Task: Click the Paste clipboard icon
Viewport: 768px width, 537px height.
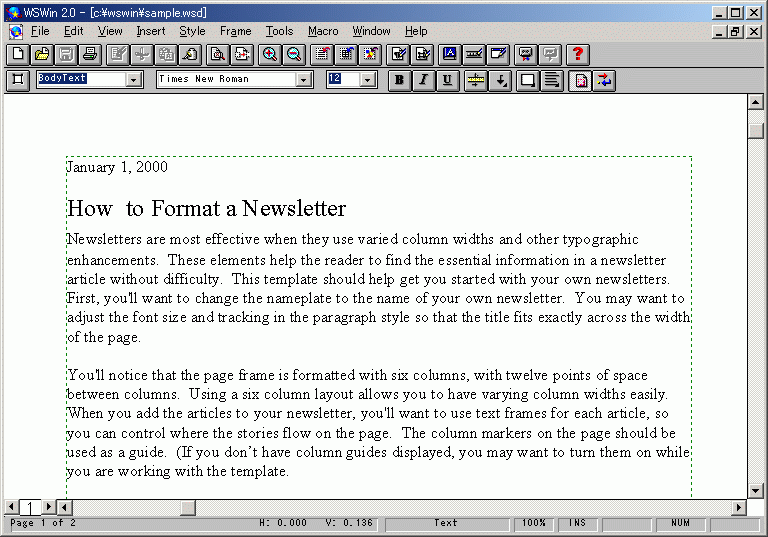Action: (x=190, y=54)
